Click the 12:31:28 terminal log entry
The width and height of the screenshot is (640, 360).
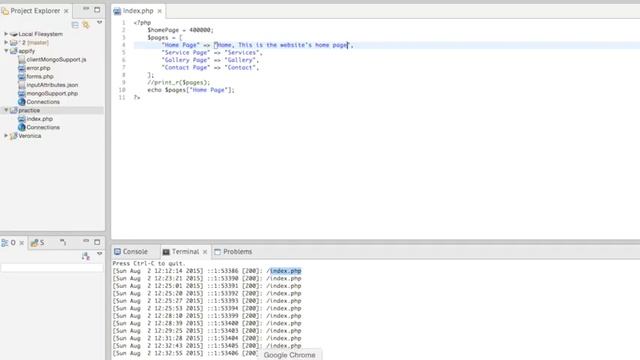tap(207, 338)
